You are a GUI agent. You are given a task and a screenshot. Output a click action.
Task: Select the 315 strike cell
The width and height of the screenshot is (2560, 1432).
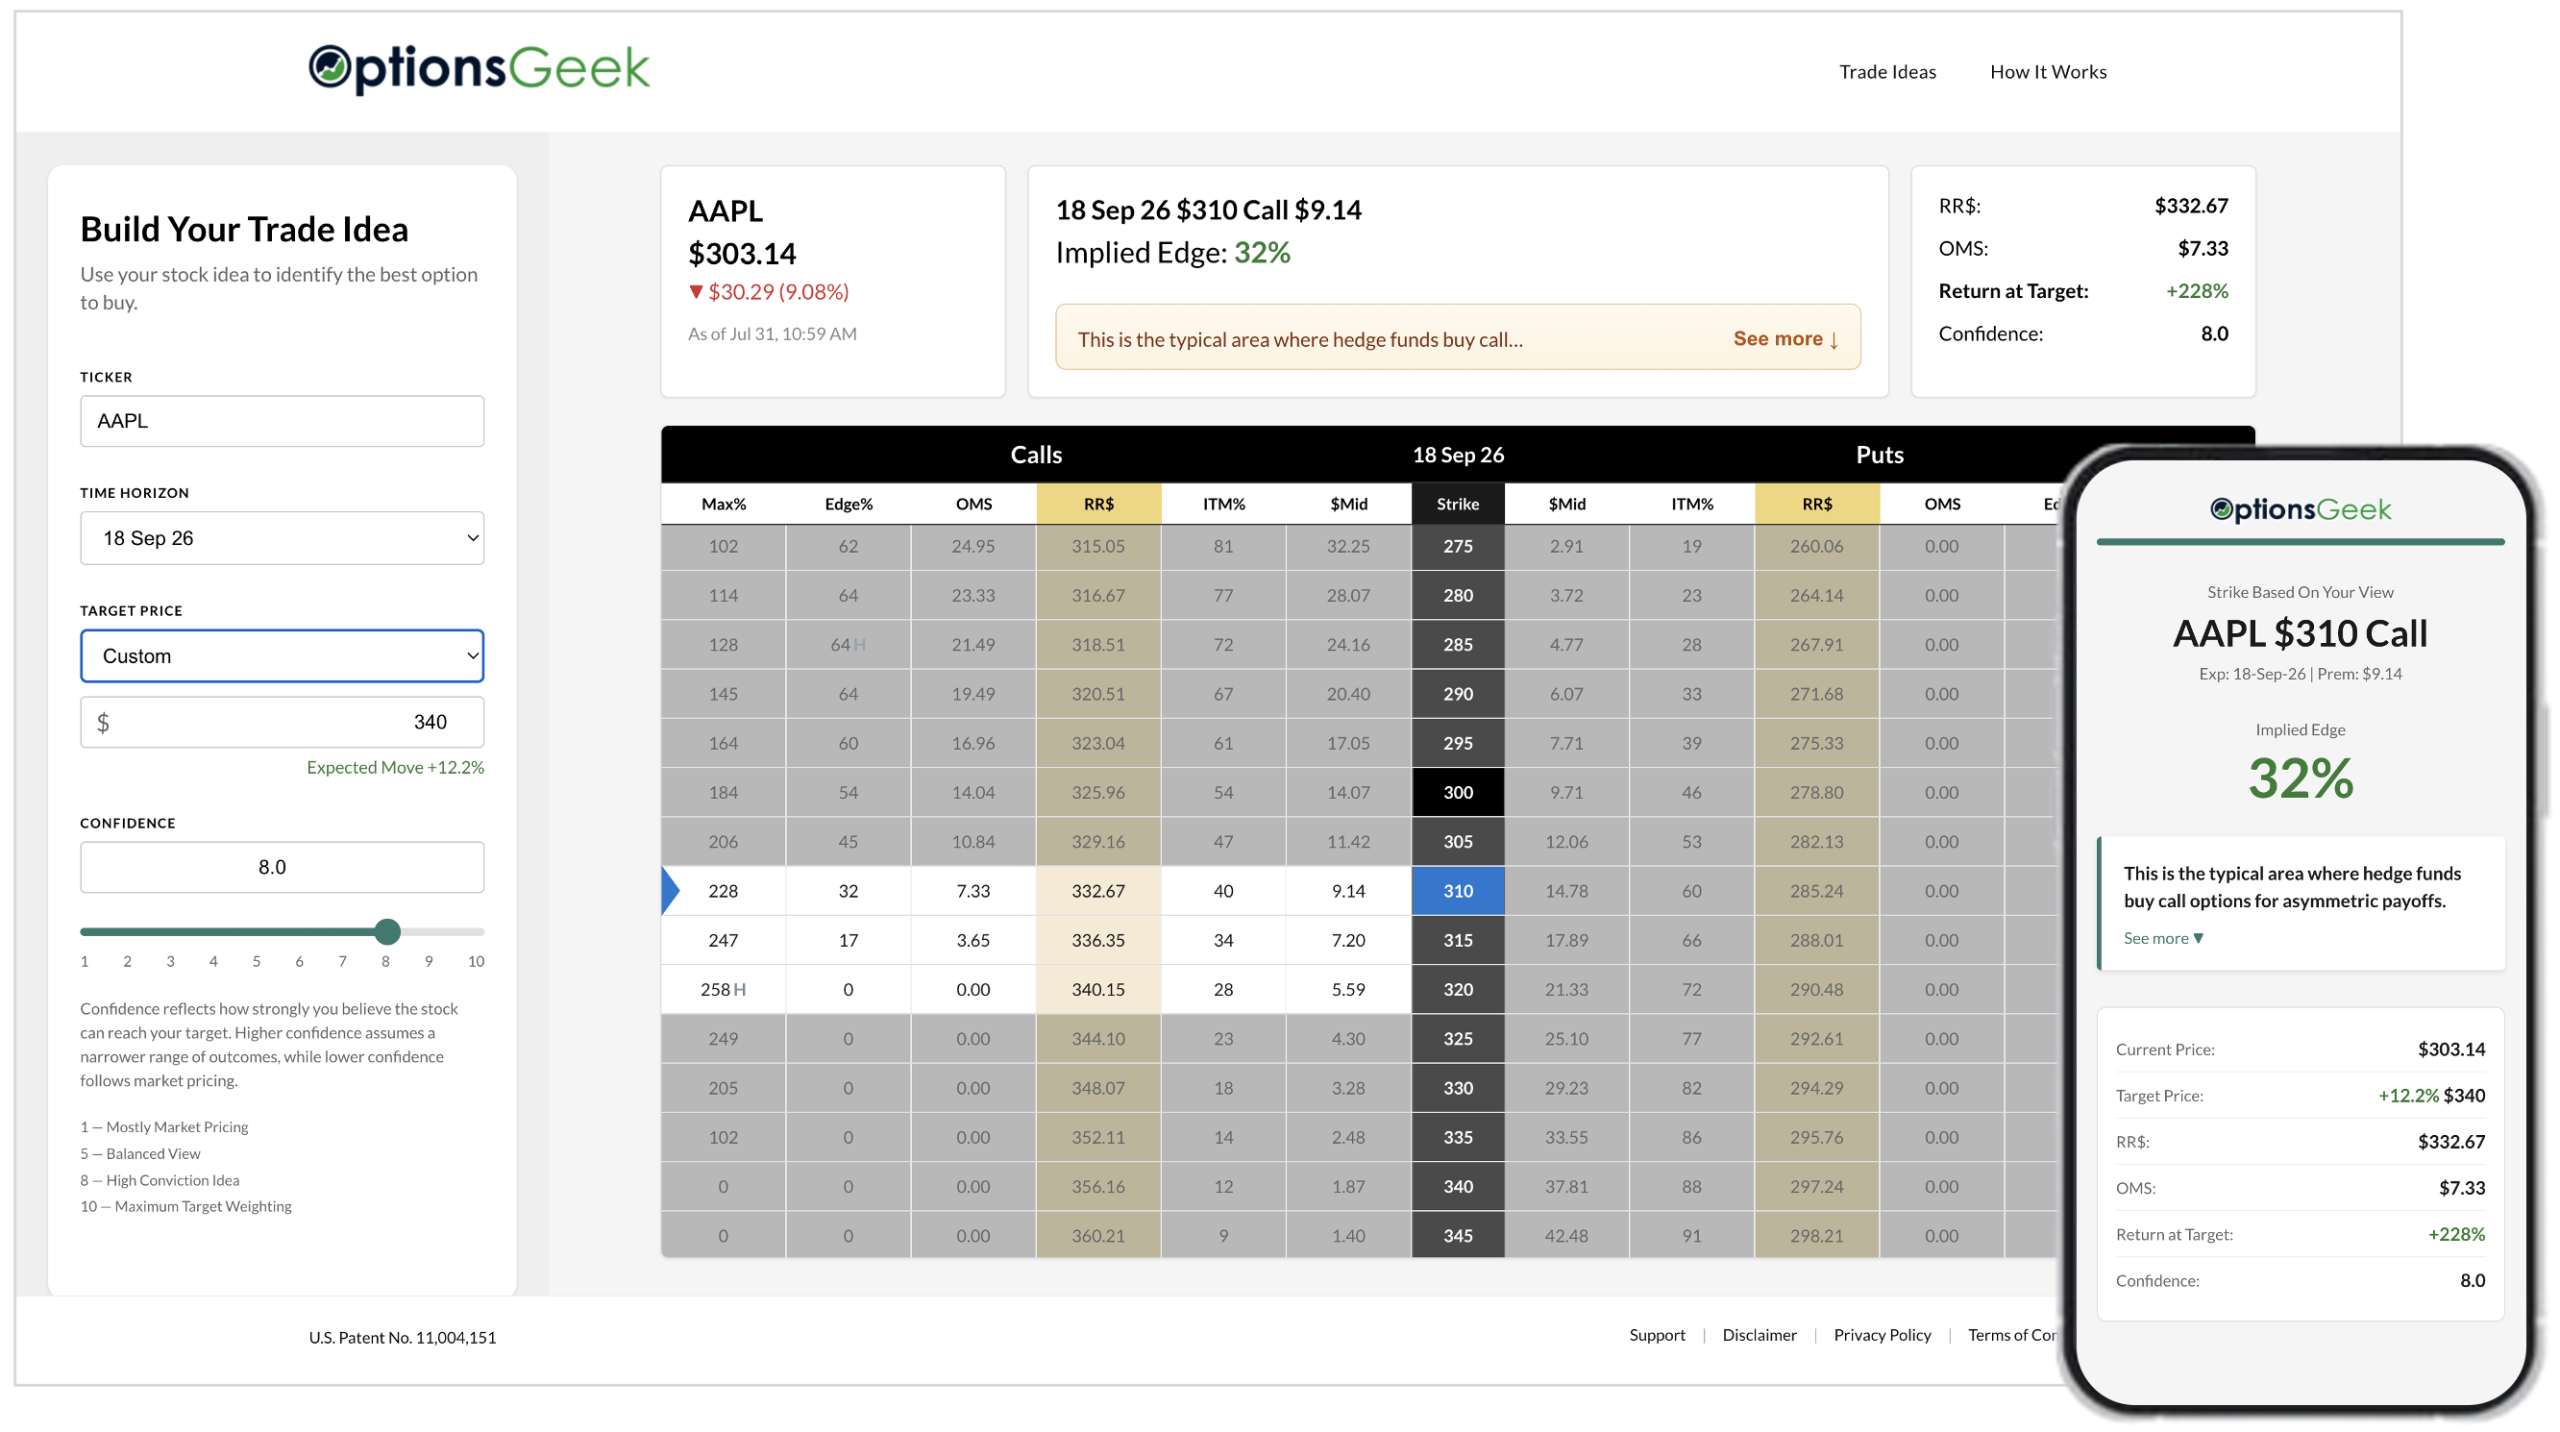click(1458, 940)
